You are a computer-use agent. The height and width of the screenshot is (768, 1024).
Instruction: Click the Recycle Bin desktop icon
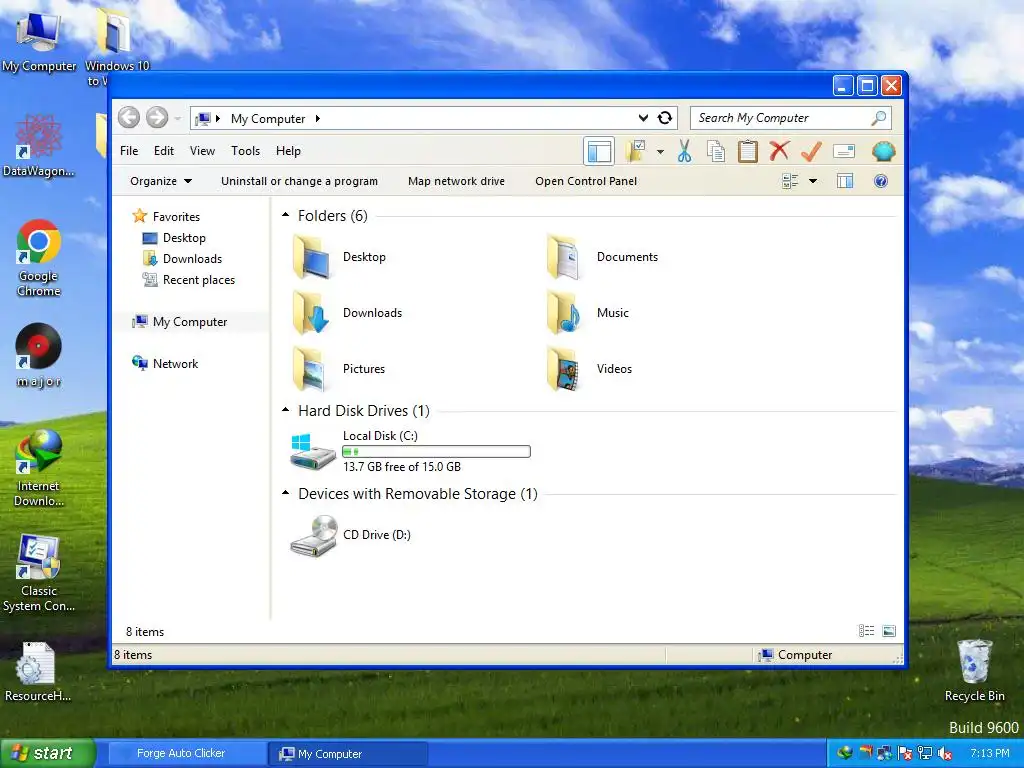[x=974, y=670]
